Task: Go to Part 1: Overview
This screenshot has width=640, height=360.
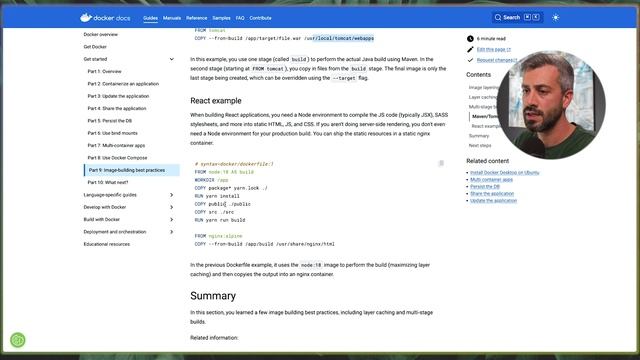Action: (x=104, y=71)
